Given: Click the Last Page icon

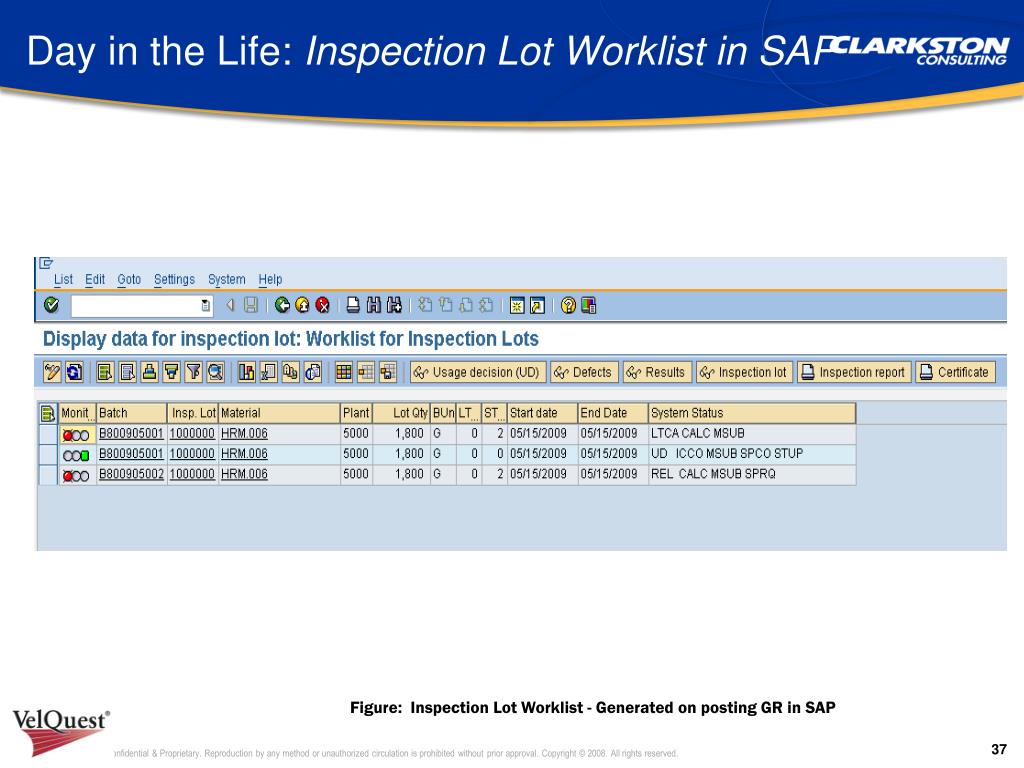Looking at the screenshot, I should click(x=486, y=305).
